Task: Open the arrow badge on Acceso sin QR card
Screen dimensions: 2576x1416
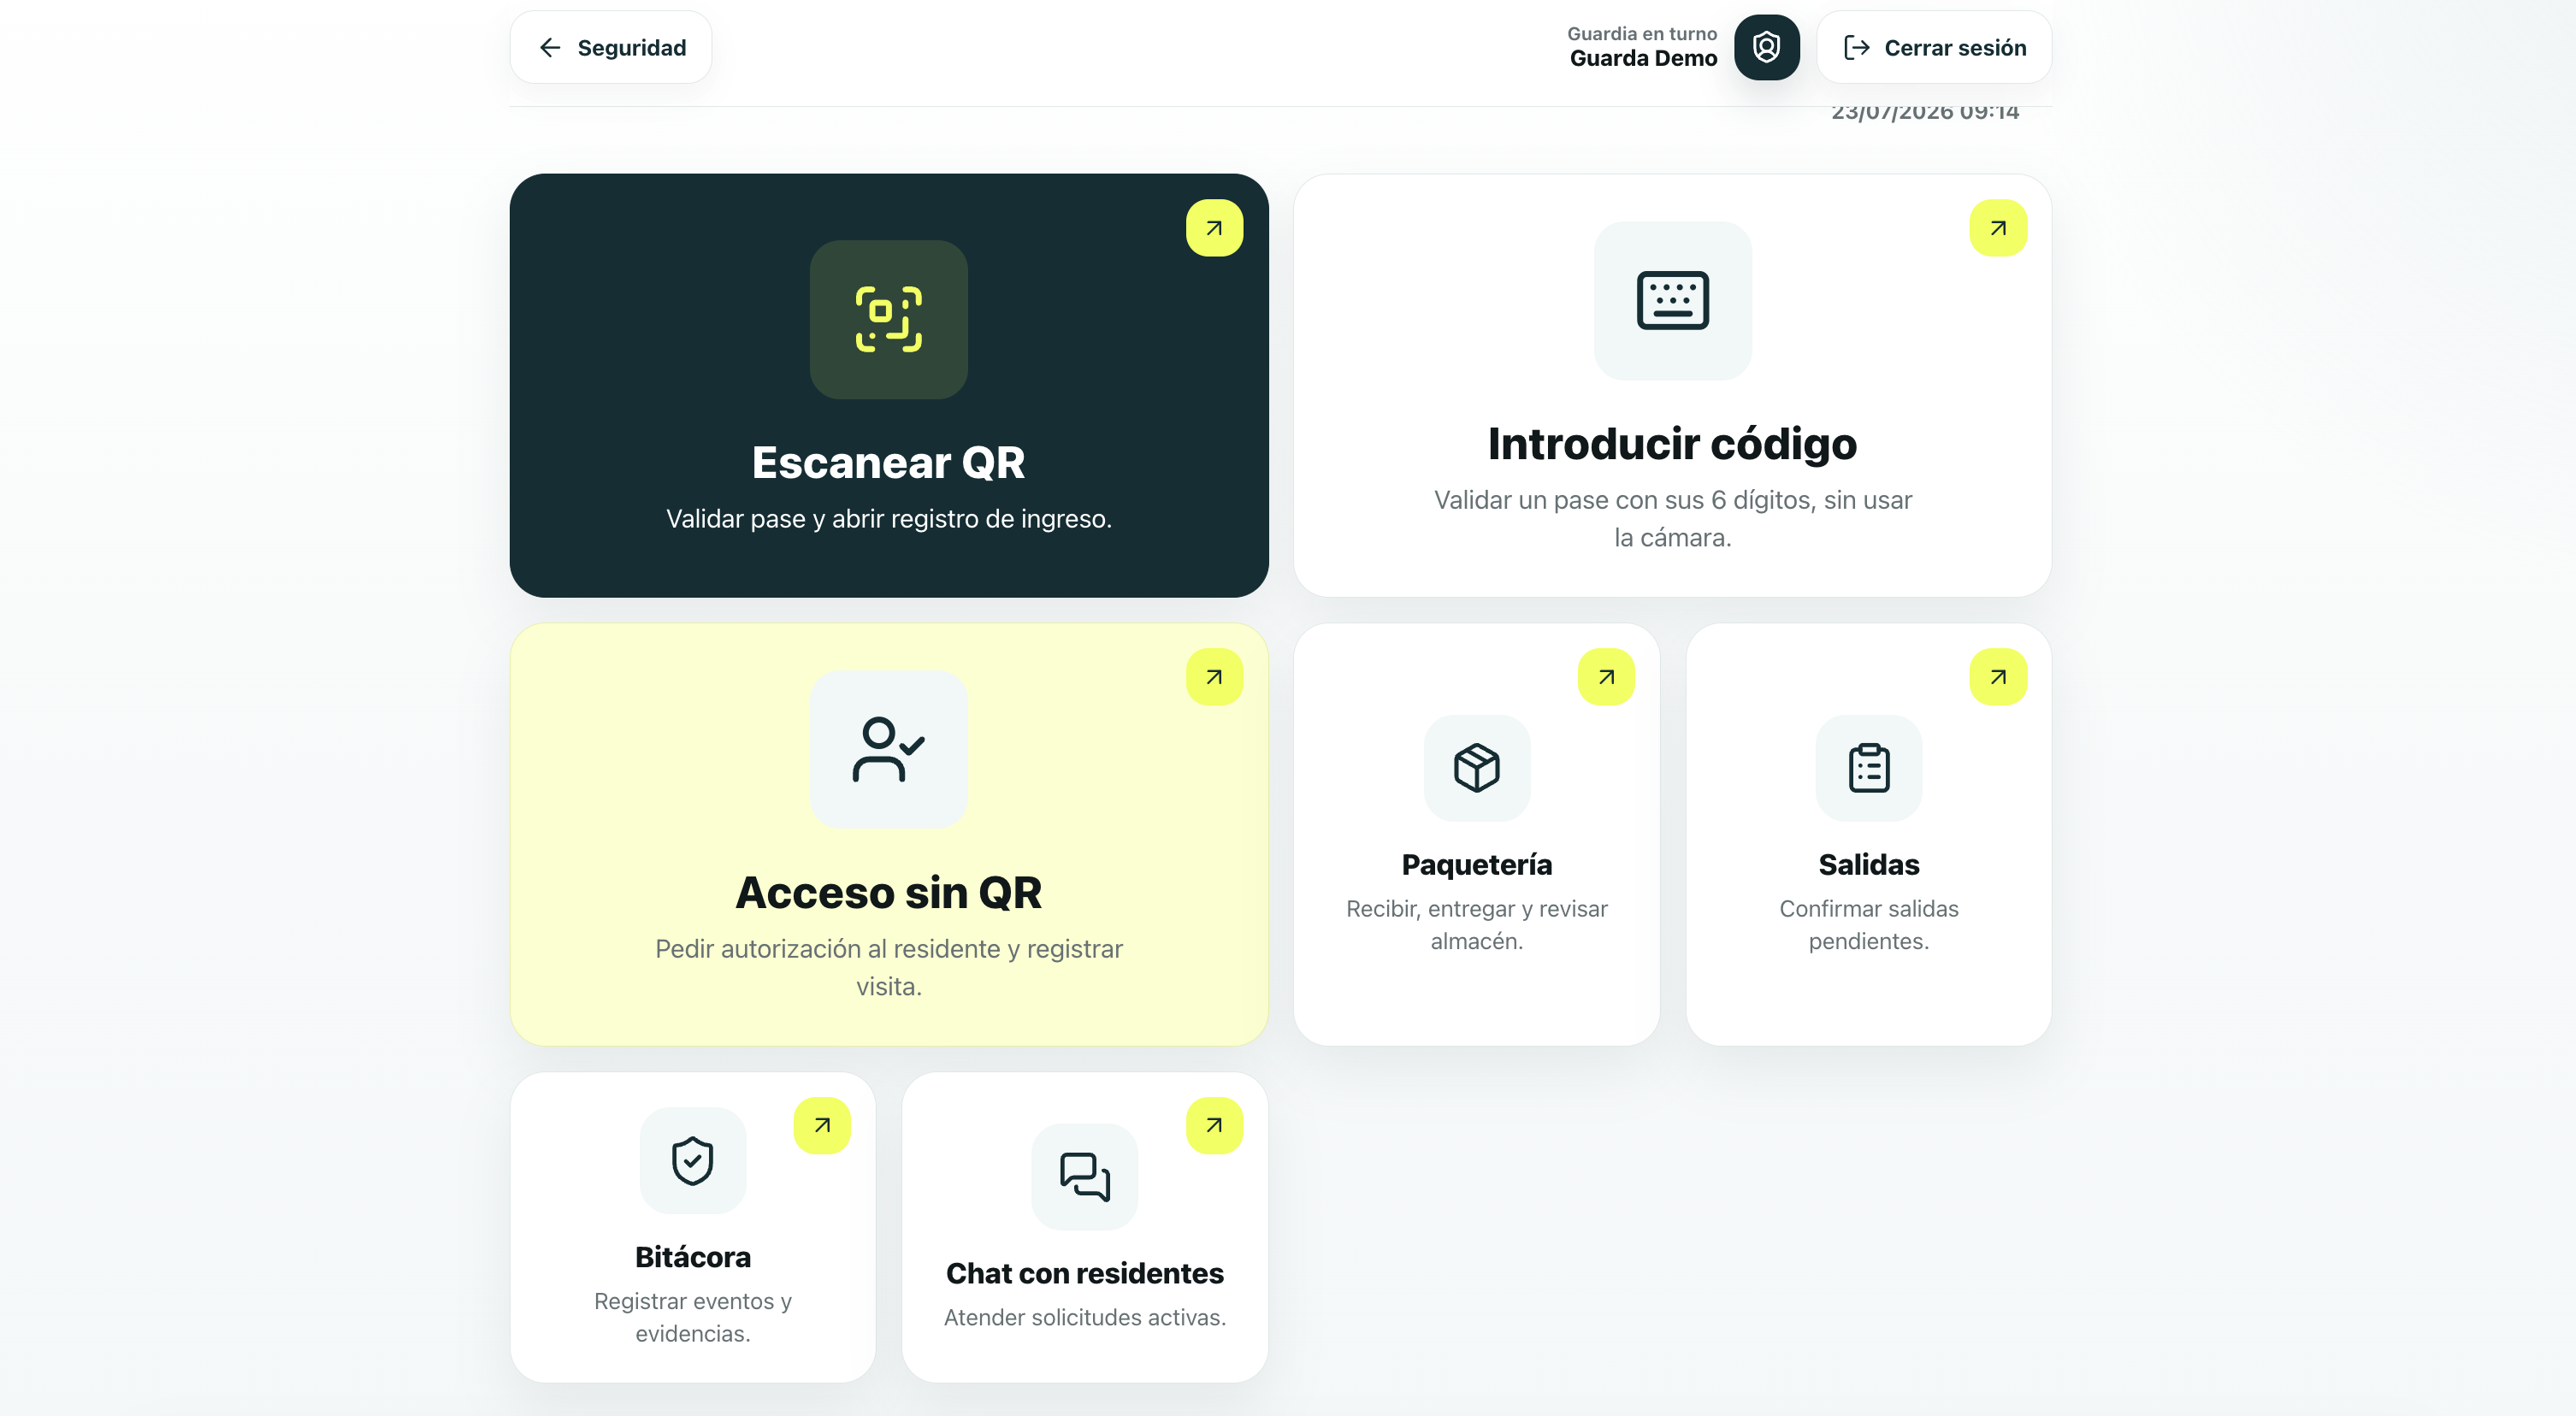Action: pos(1214,677)
